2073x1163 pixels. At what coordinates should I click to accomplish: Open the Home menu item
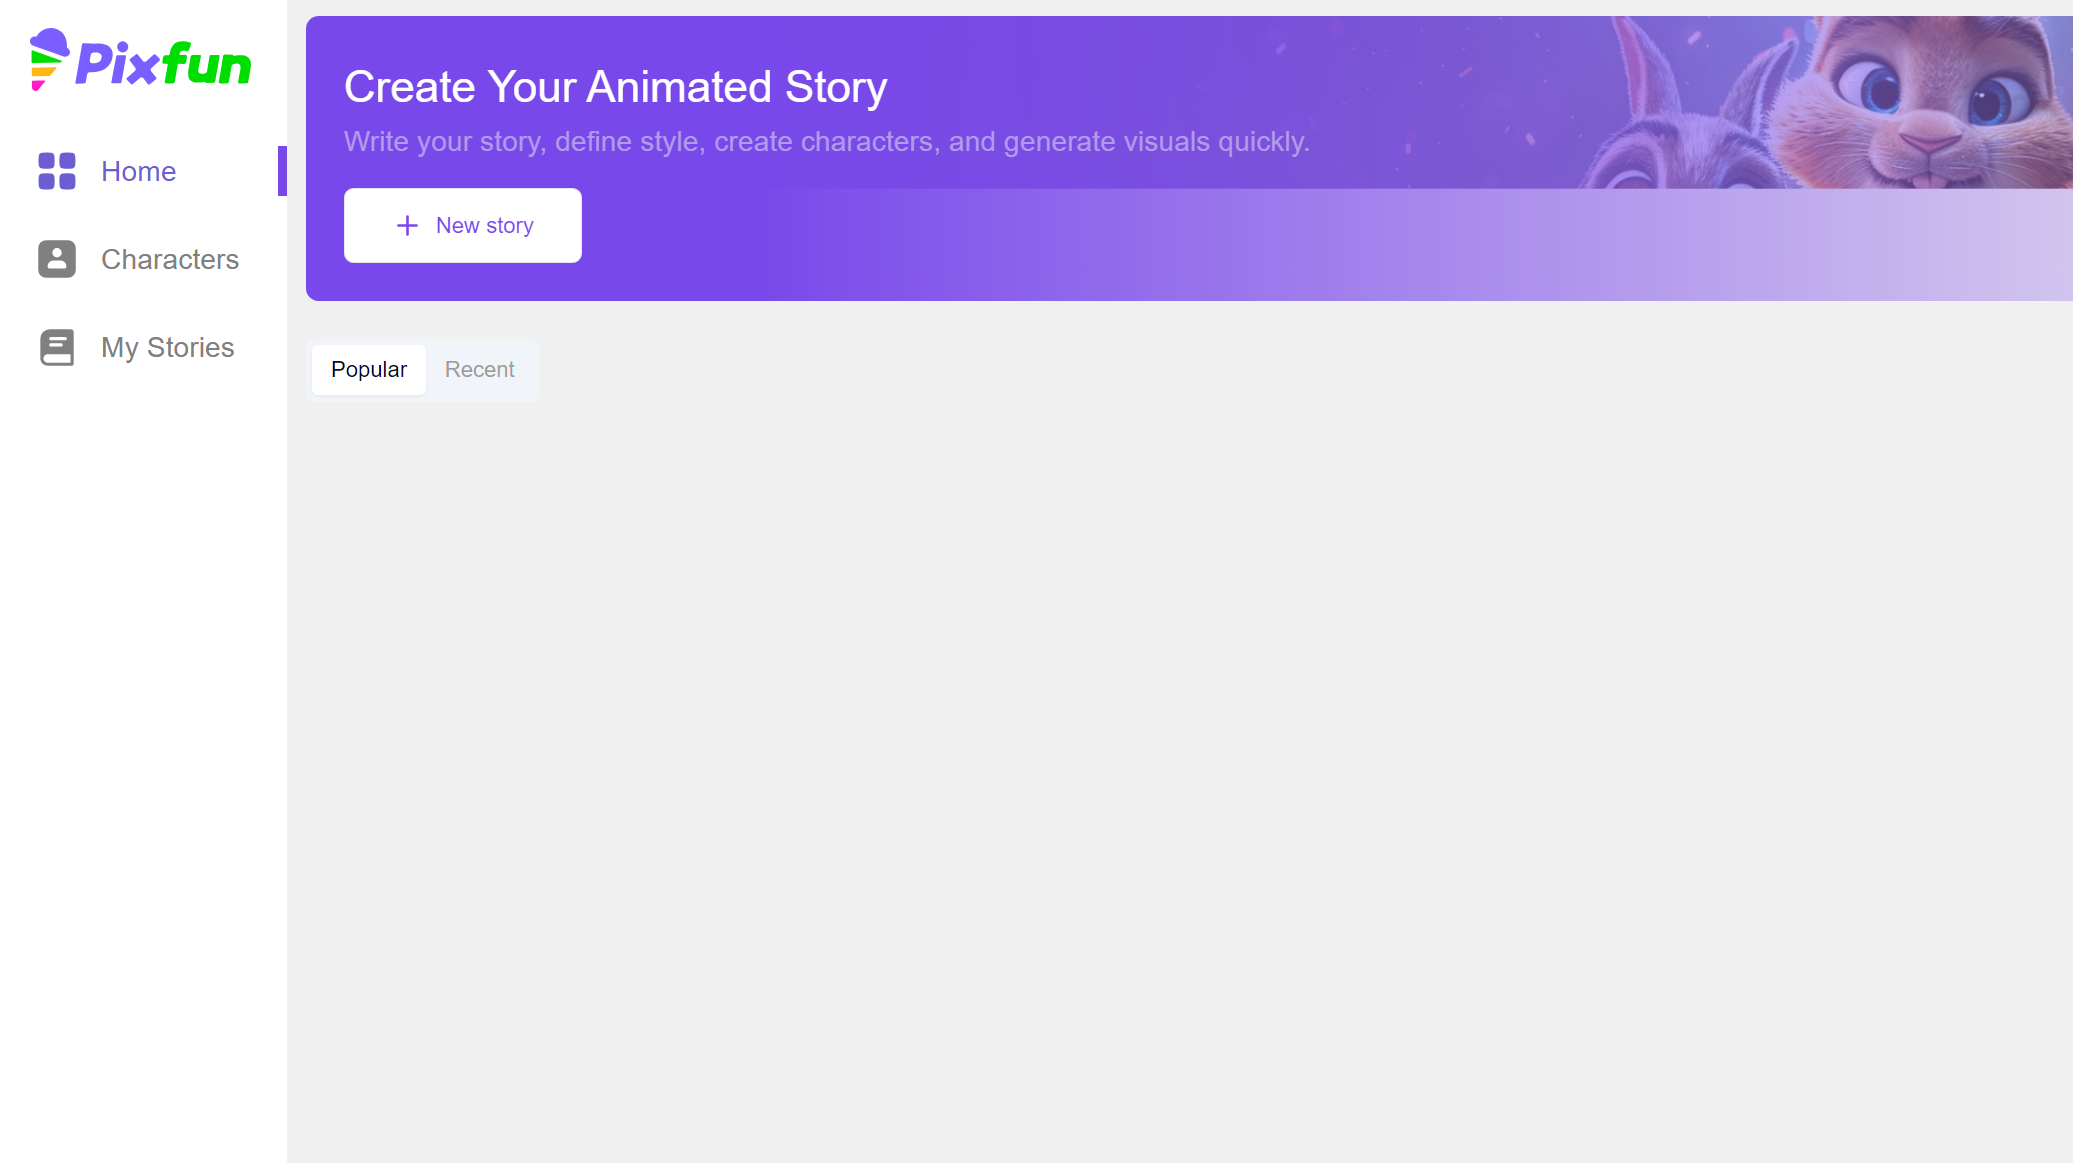138,171
